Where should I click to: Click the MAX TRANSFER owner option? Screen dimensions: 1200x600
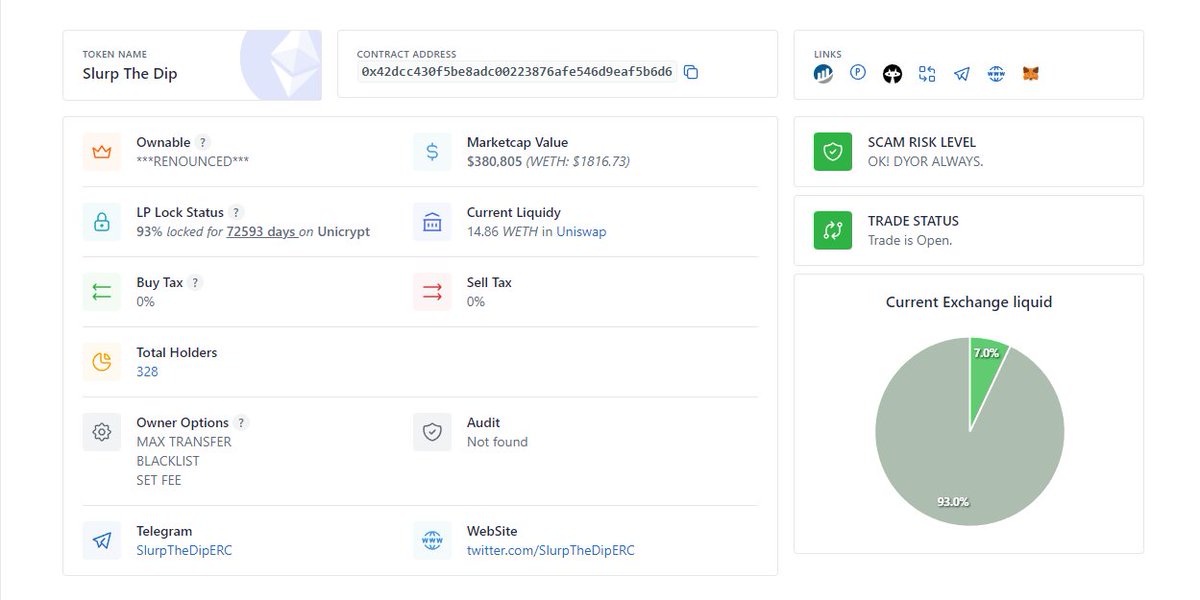[184, 441]
